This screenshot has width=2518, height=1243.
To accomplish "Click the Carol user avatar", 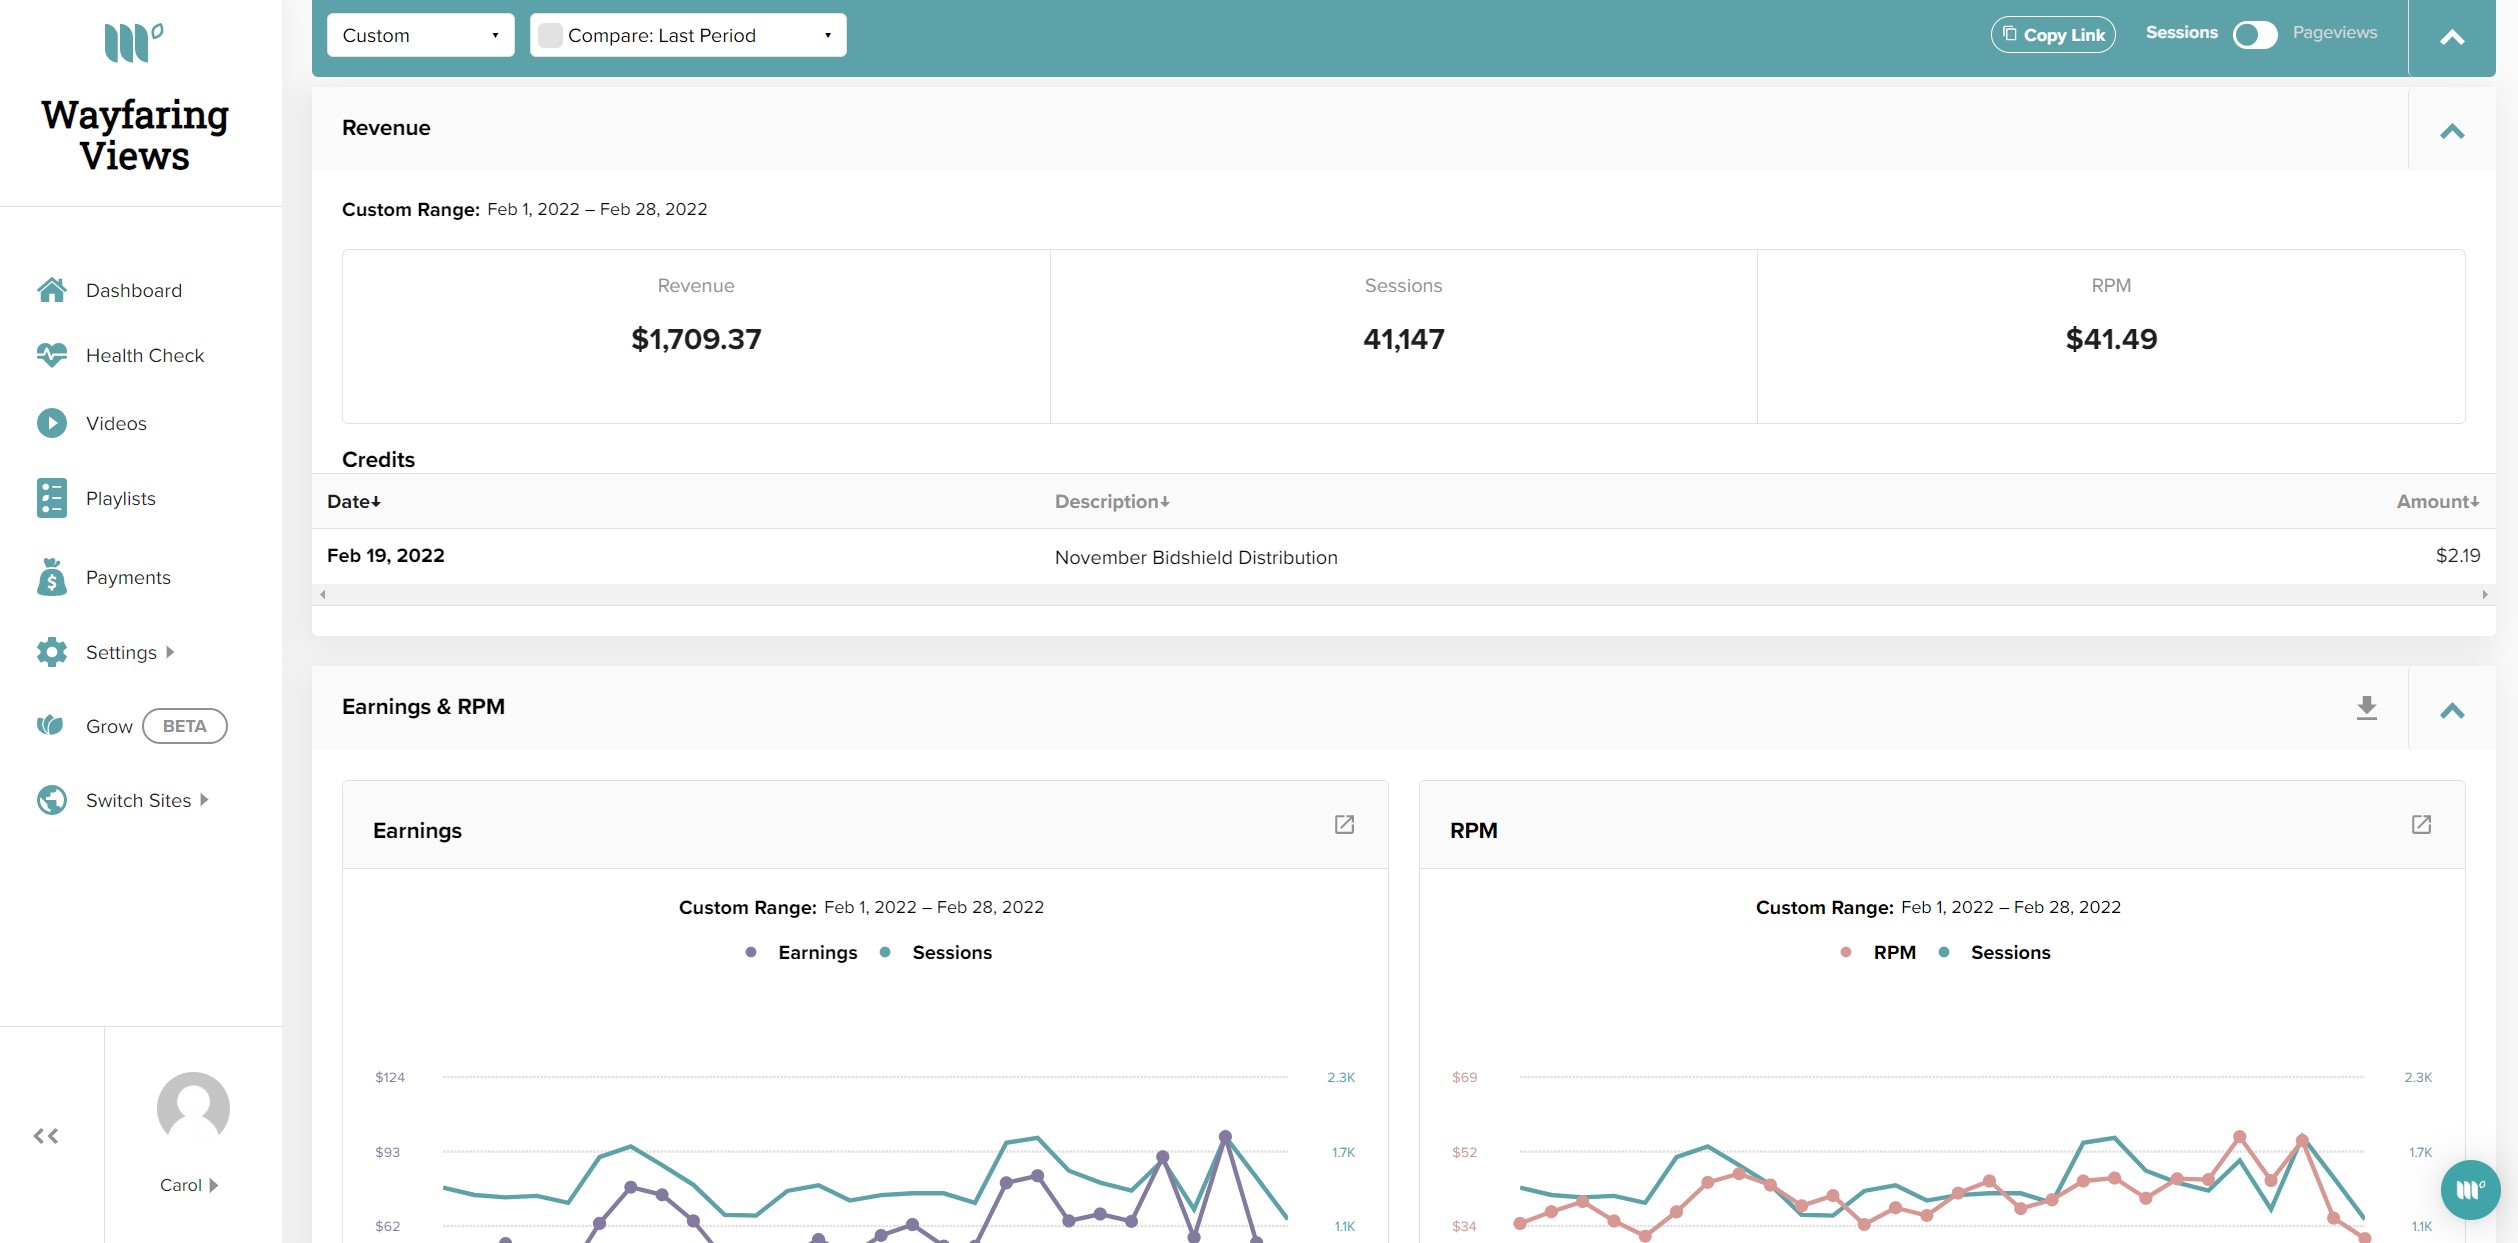I will 193,1108.
